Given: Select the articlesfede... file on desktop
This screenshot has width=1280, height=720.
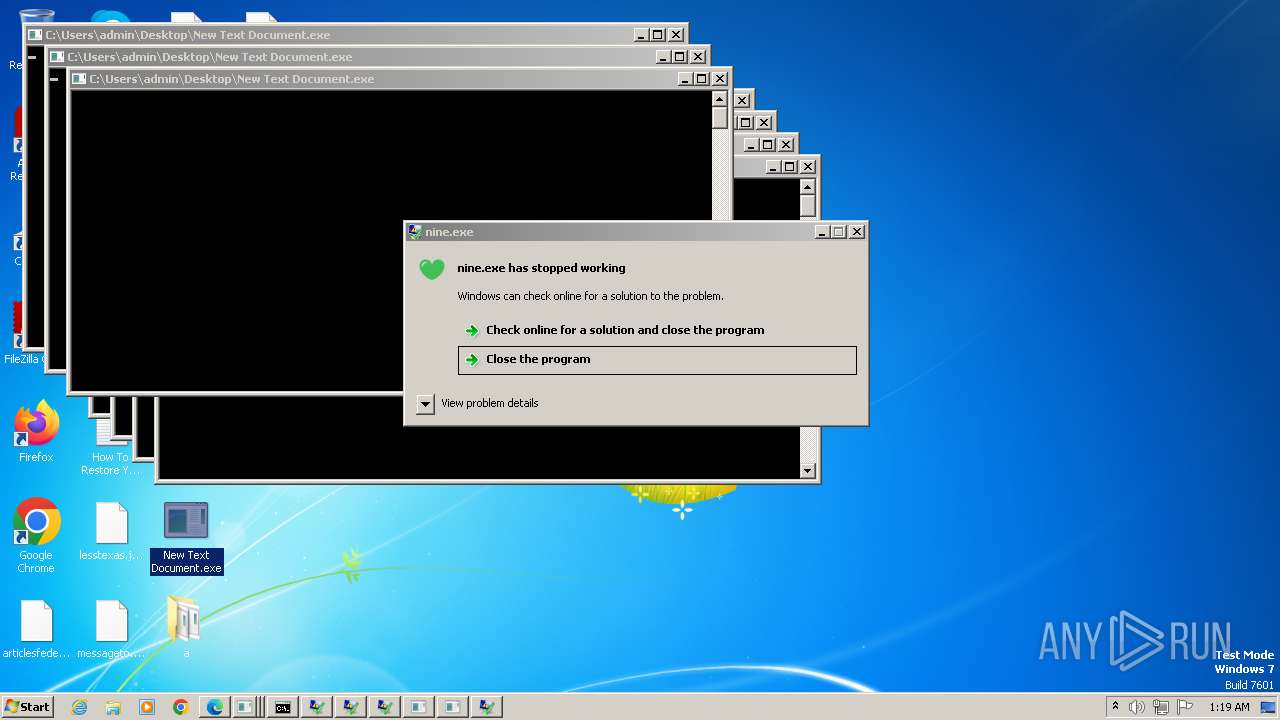Looking at the screenshot, I should 36,629.
